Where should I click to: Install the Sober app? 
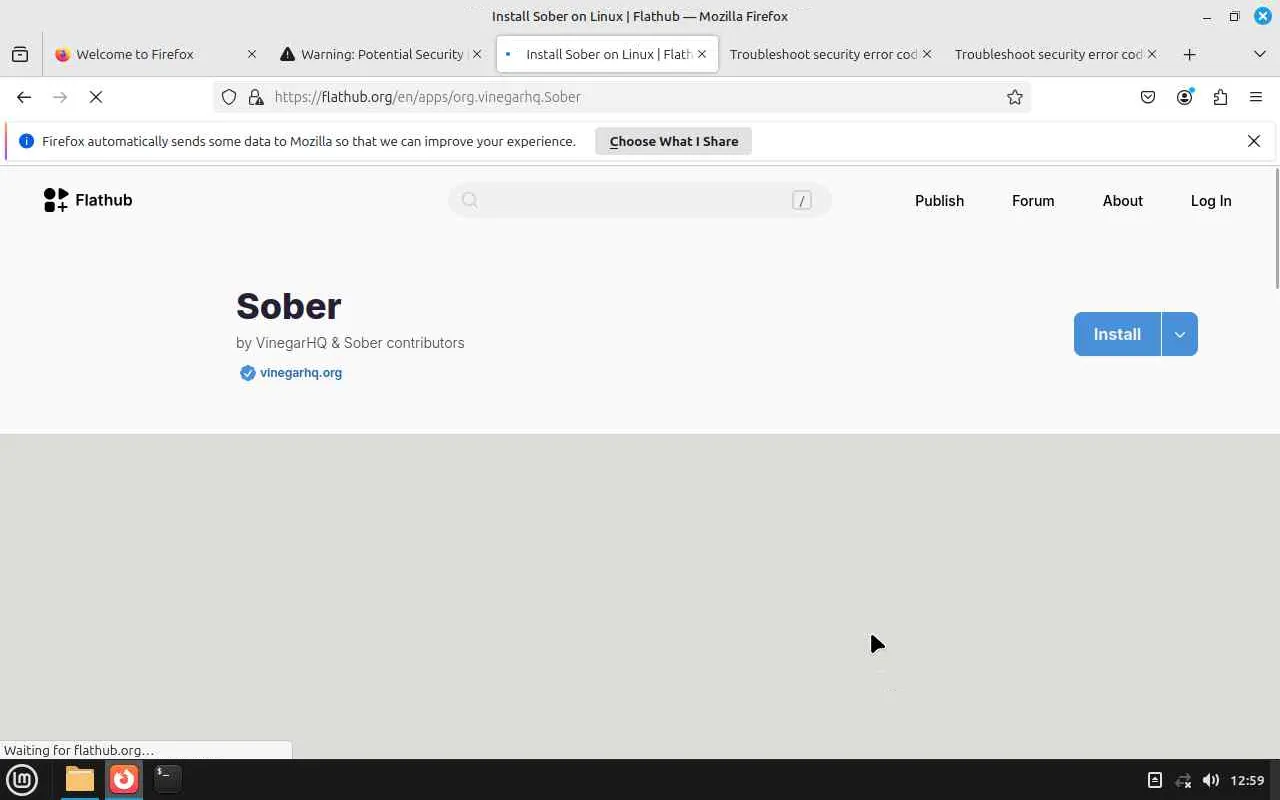click(x=1117, y=334)
